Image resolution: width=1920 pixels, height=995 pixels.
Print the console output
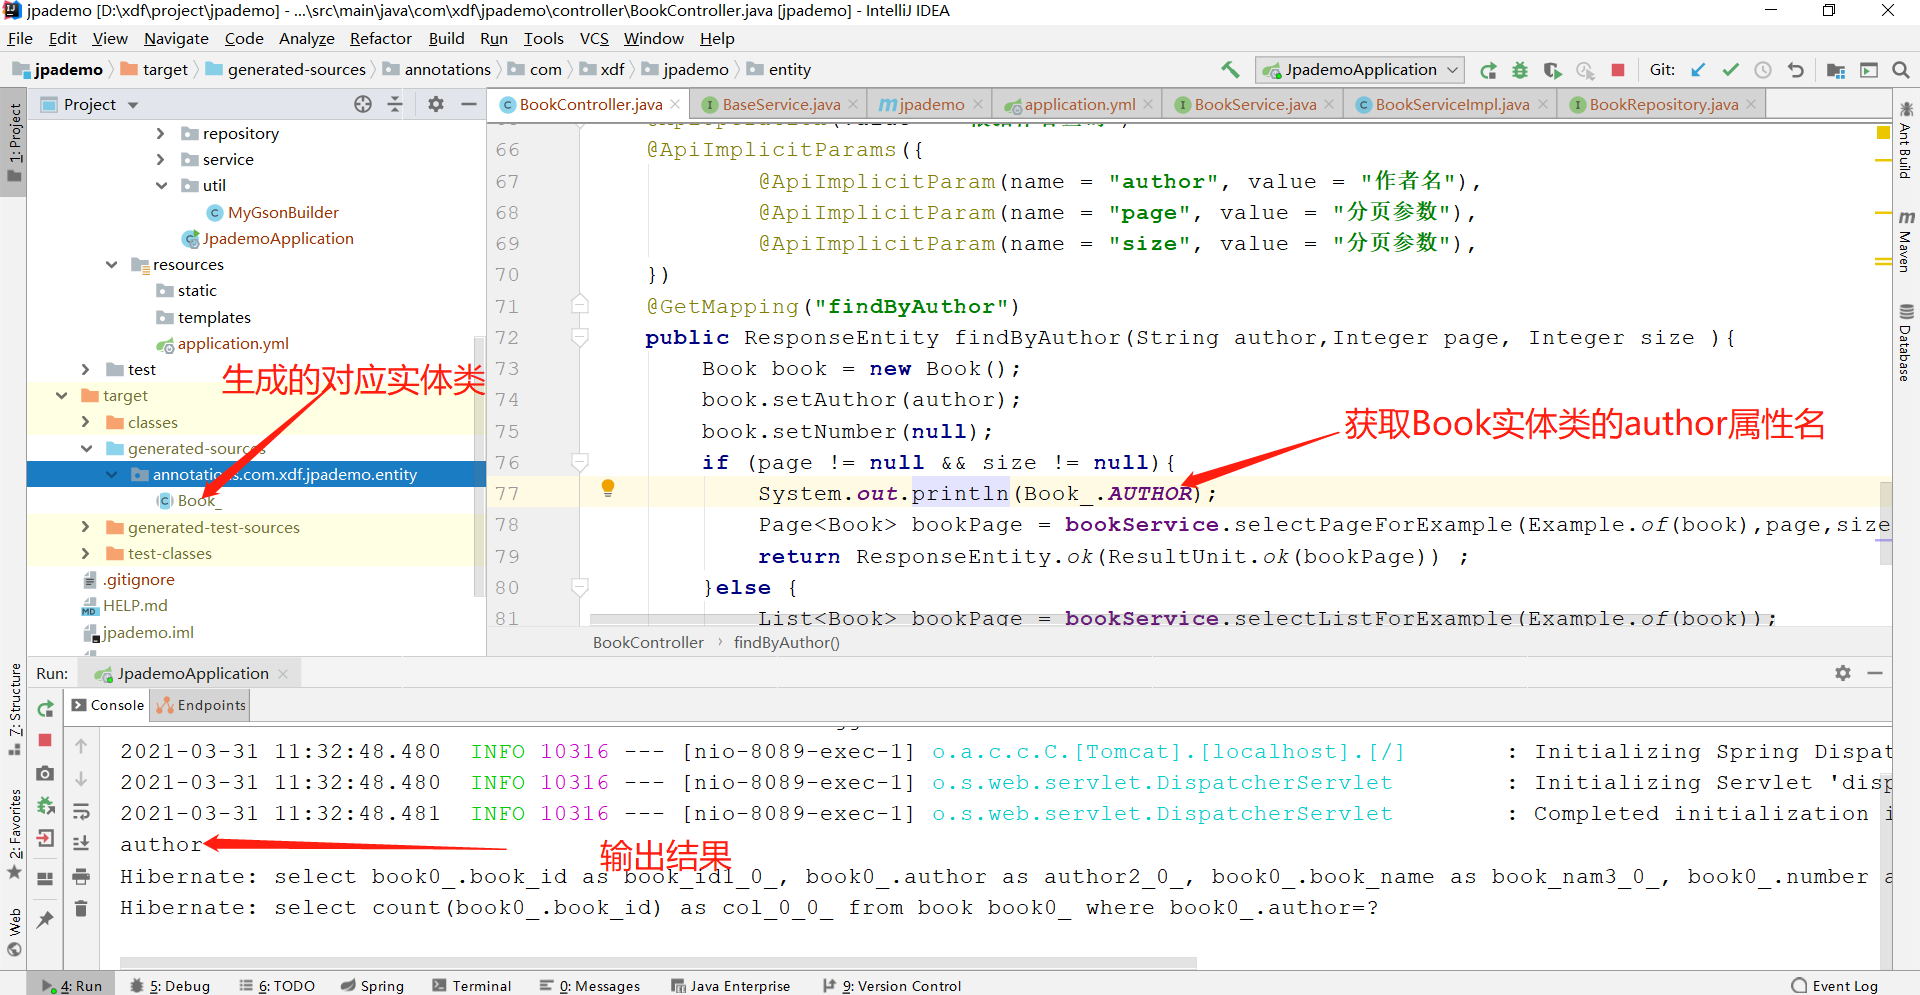click(x=81, y=877)
